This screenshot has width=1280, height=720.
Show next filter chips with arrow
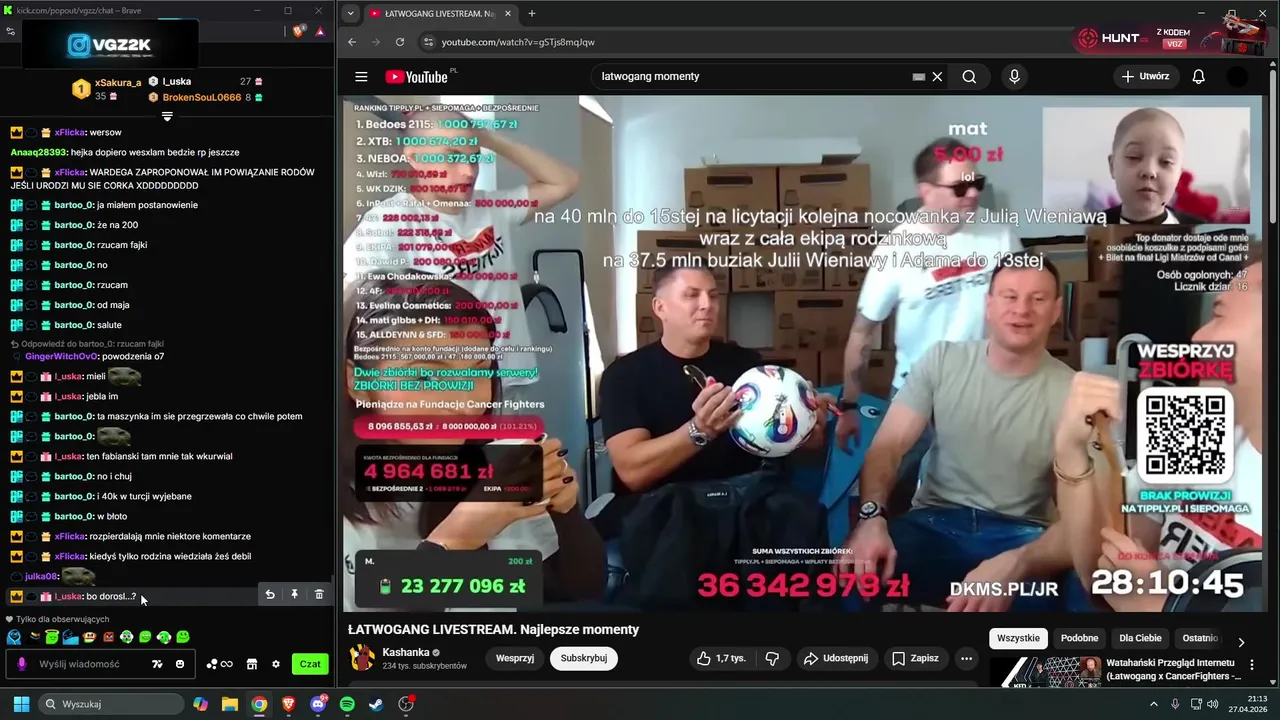[1241, 642]
